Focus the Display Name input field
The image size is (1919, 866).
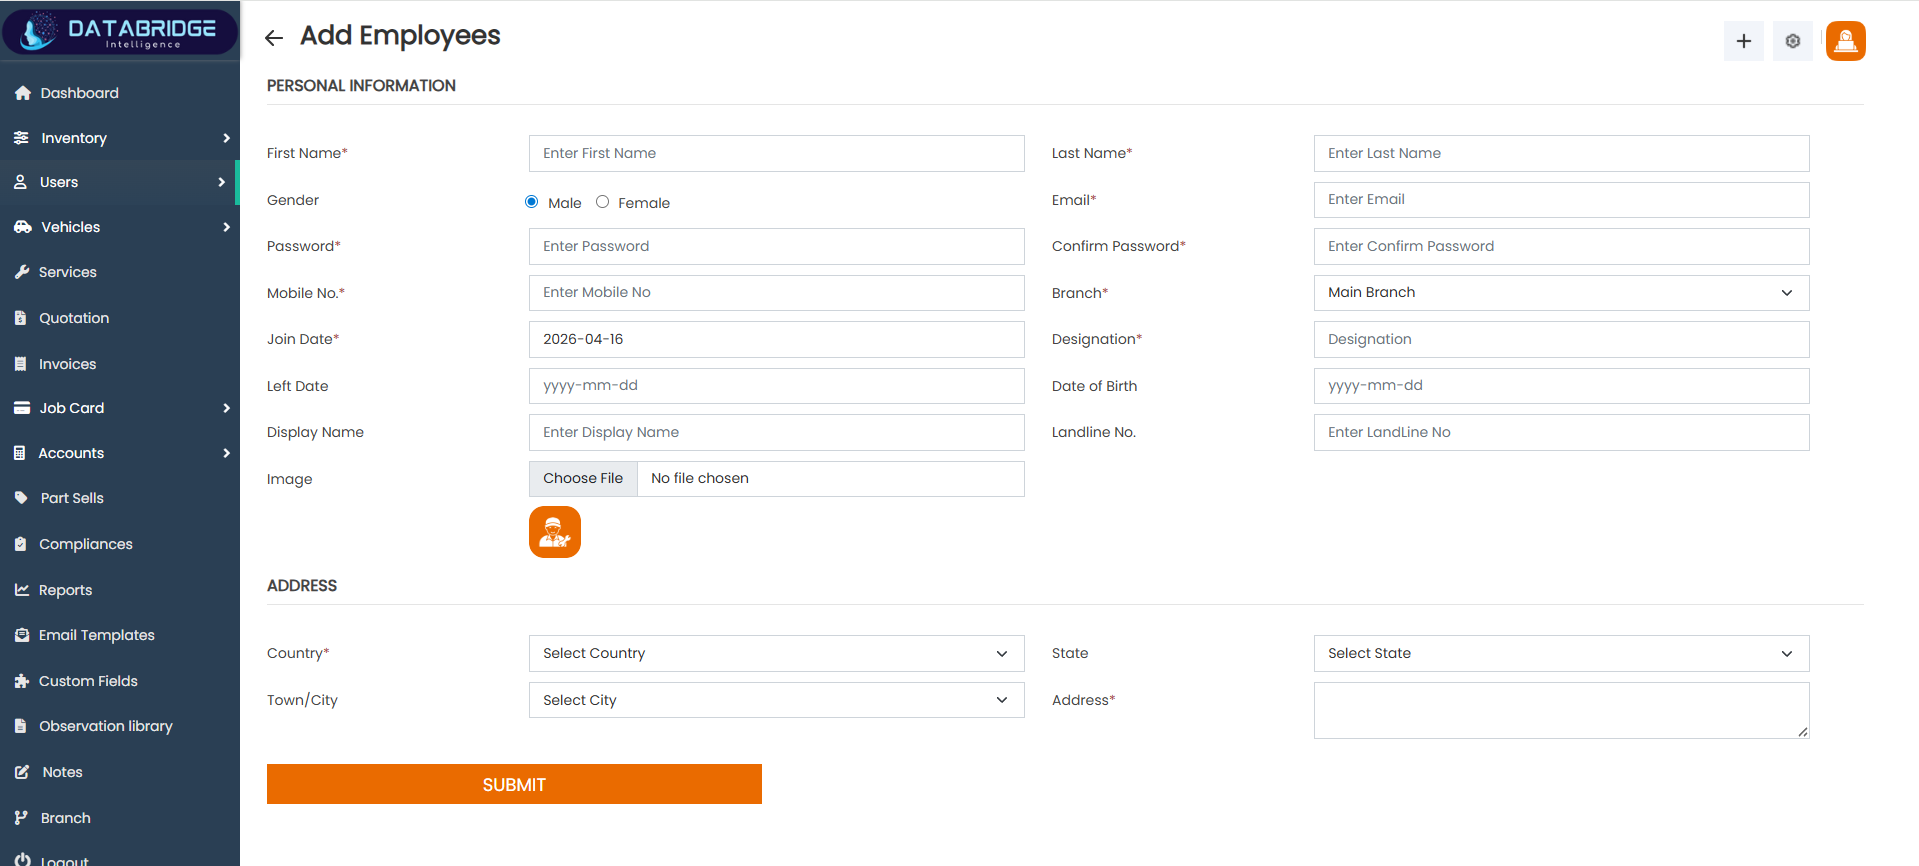(776, 433)
